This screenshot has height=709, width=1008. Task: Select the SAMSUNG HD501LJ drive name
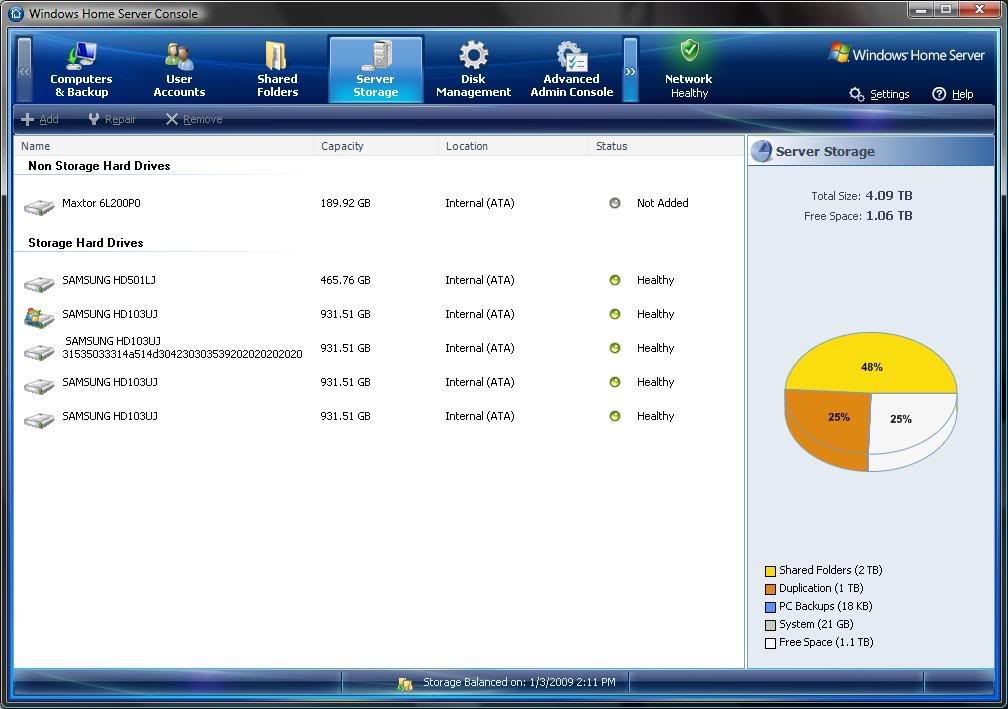point(109,280)
